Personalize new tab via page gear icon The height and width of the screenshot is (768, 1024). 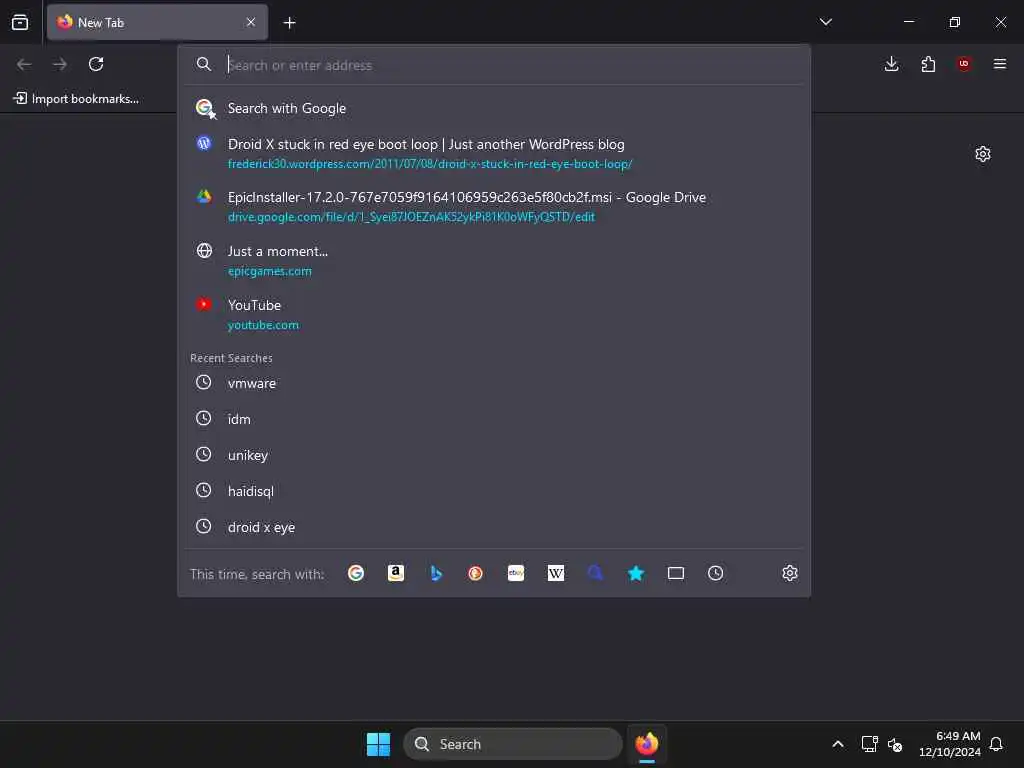[983, 154]
